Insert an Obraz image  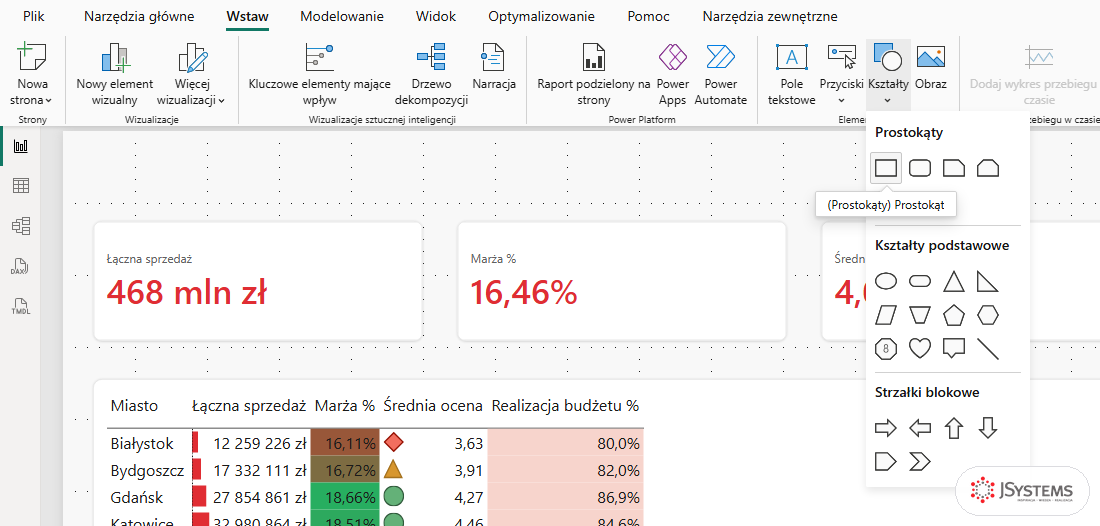pos(931,67)
